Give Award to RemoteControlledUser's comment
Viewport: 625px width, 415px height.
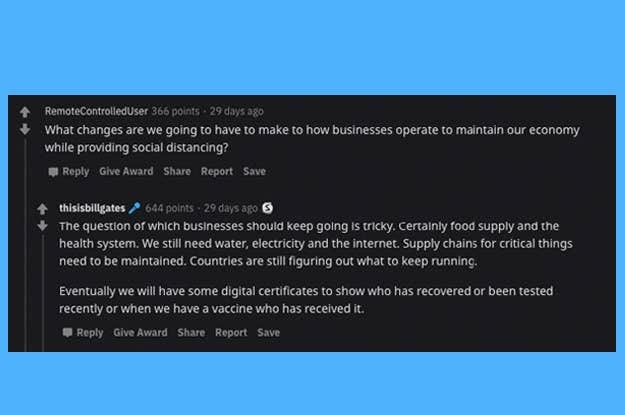coord(126,171)
